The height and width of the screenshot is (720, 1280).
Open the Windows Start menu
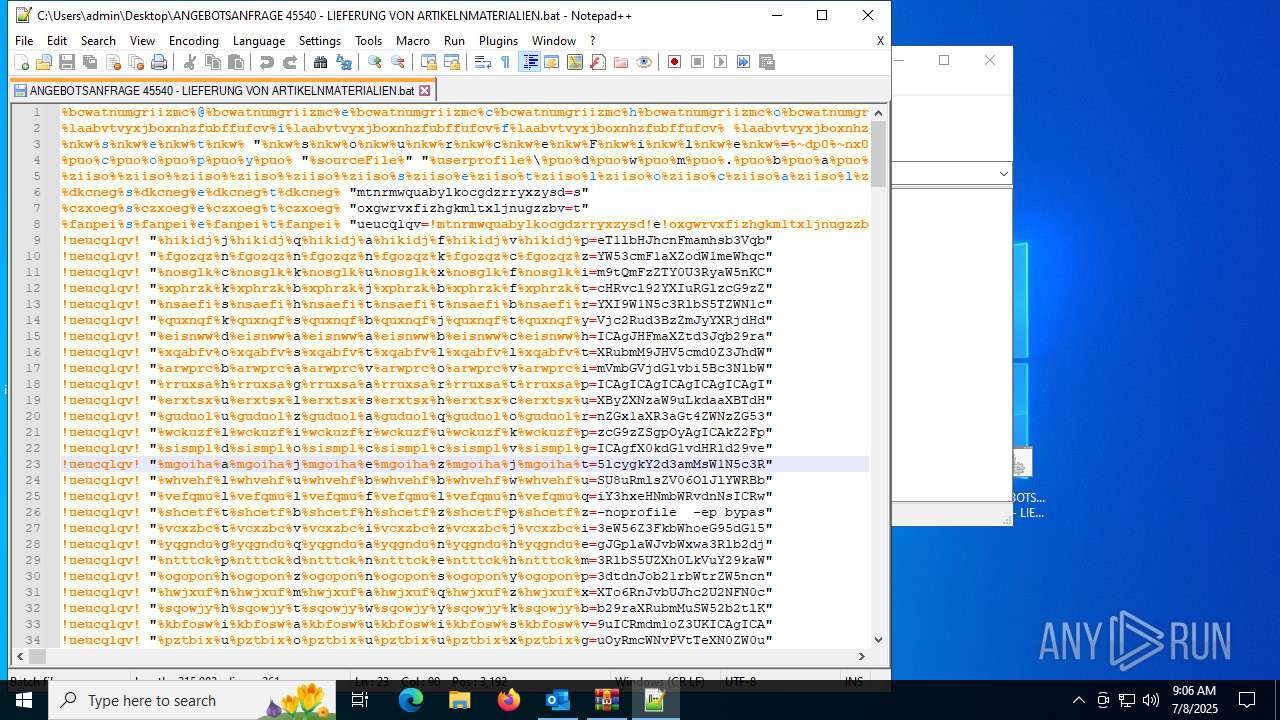[24, 700]
